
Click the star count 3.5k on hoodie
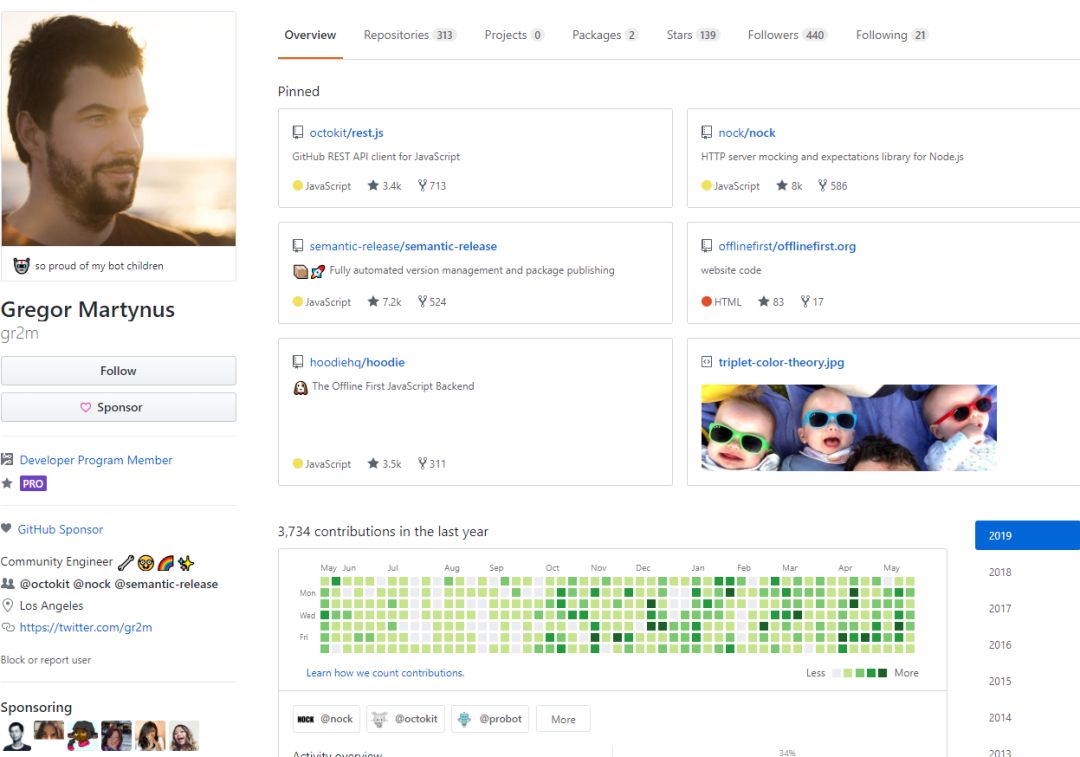(x=384, y=464)
